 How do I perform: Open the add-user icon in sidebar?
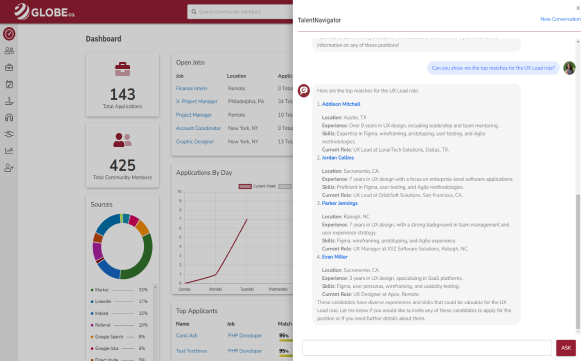point(9,168)
